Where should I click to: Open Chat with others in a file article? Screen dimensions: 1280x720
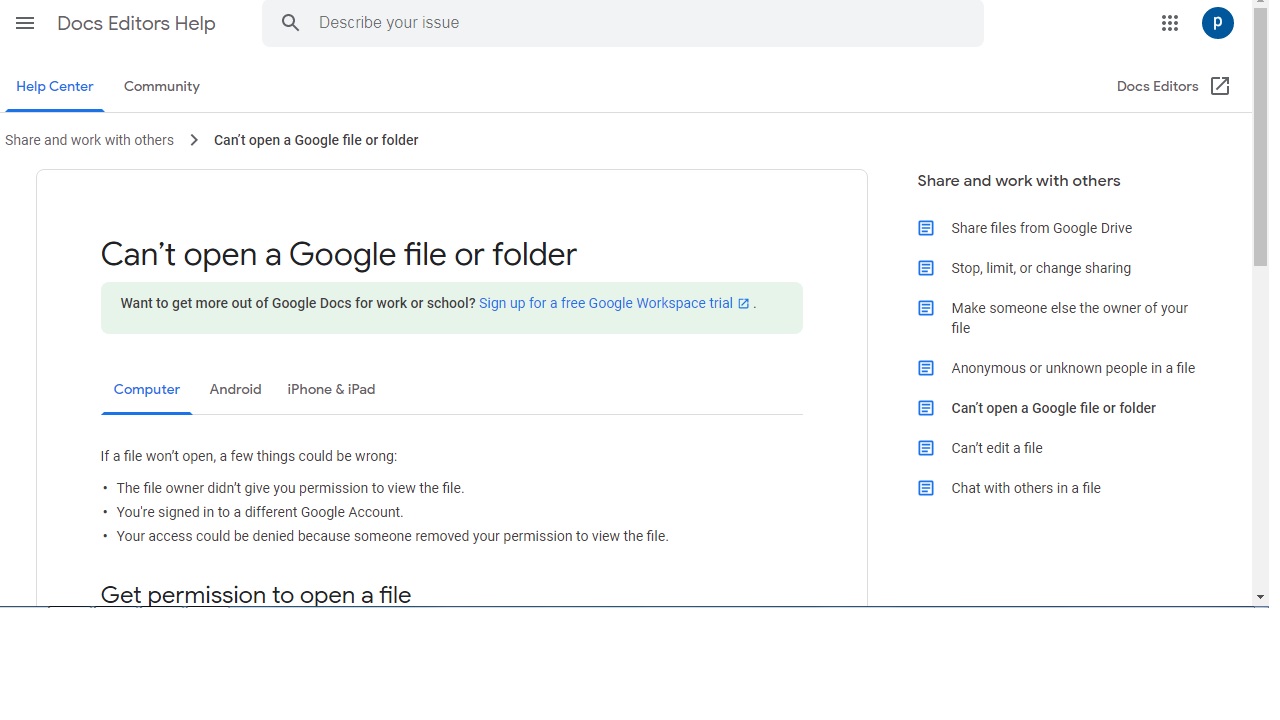tap(1026, 488)
